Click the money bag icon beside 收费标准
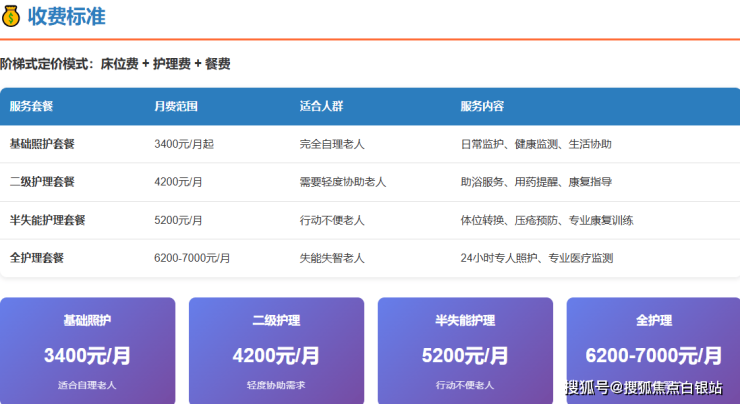The width and height of the screenshot is (740, 404). pos(12,16)
